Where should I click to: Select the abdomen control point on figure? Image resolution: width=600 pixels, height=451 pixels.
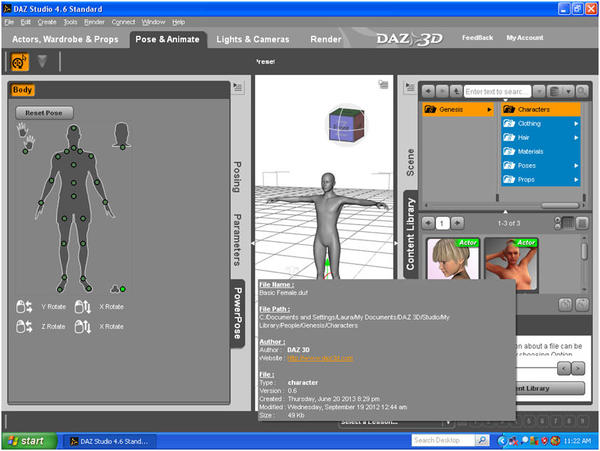73,183
